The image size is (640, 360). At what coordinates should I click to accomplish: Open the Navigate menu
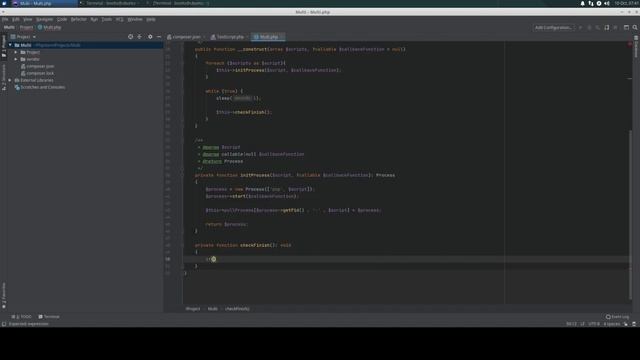[44, 19]
